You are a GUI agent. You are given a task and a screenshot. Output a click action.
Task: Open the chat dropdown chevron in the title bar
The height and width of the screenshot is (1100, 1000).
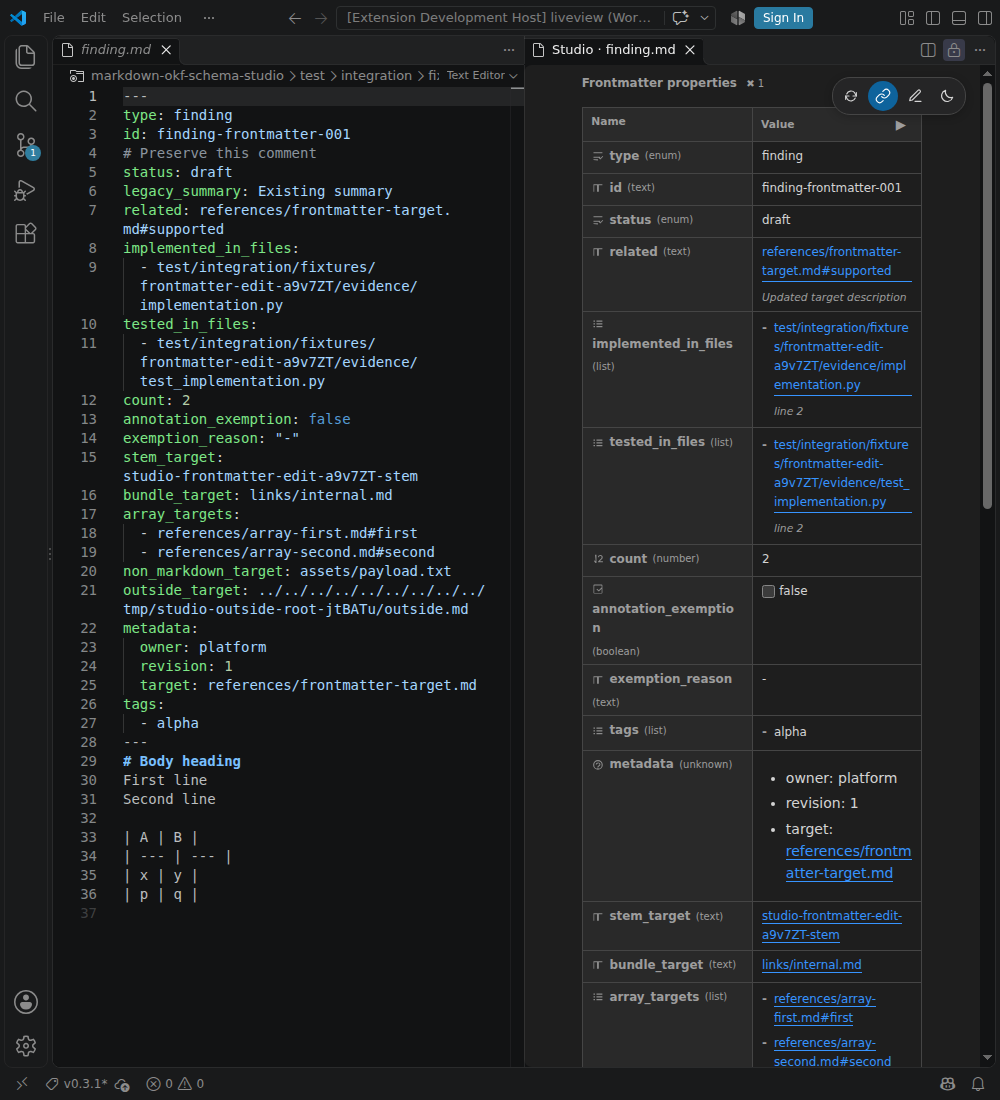704,18
